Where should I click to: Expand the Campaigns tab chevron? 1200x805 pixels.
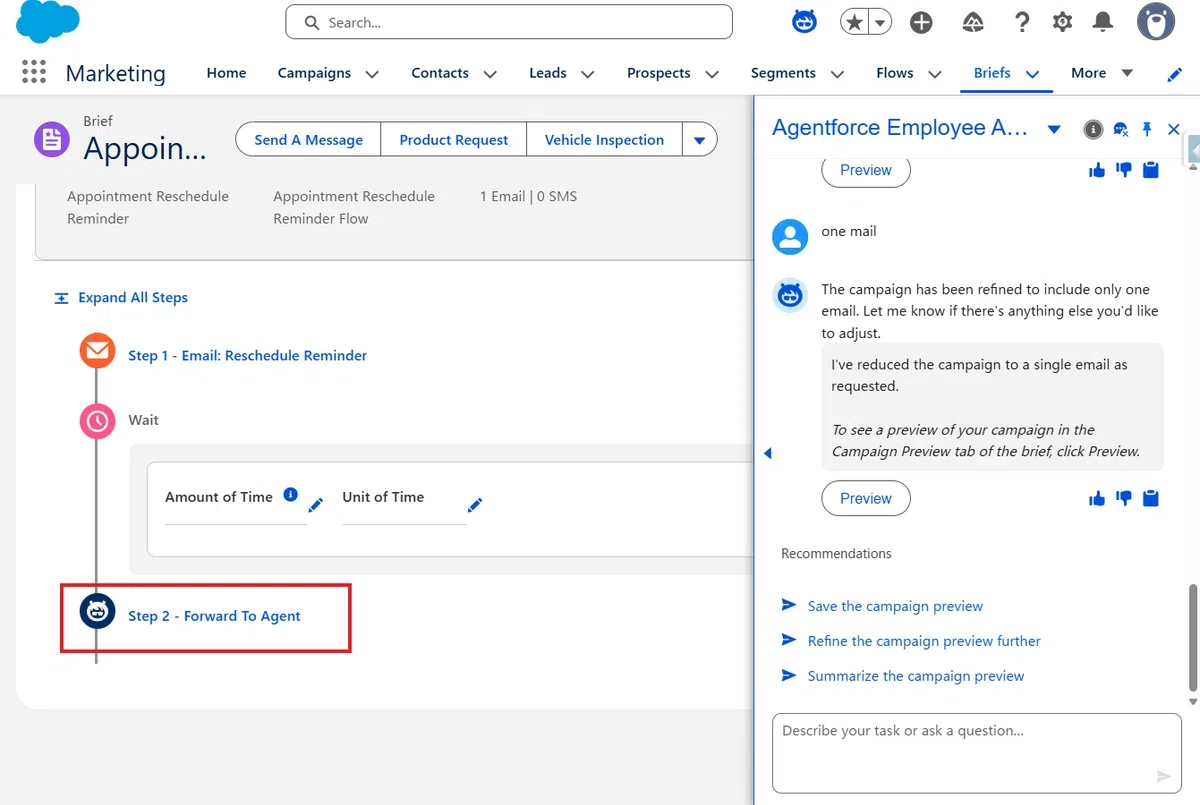[x=372, y=74]
